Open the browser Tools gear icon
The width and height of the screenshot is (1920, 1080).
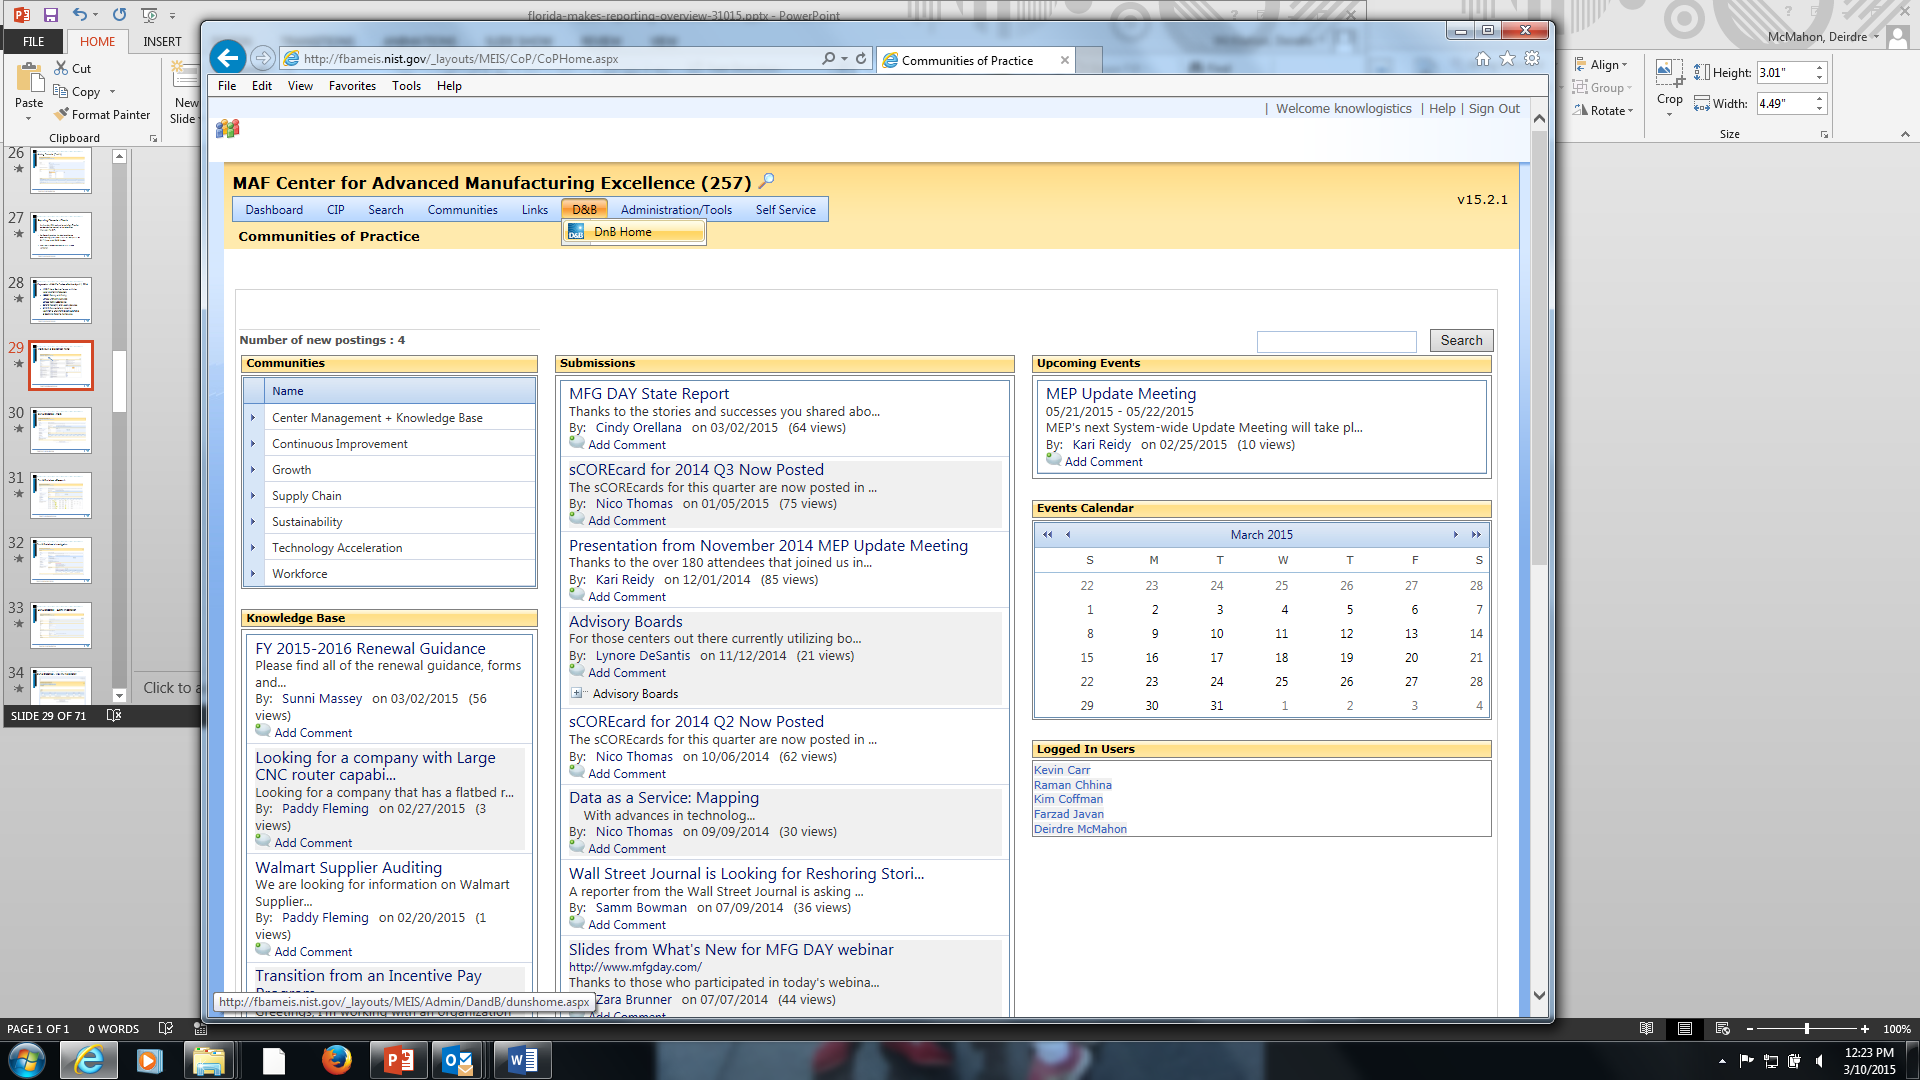1532,59
